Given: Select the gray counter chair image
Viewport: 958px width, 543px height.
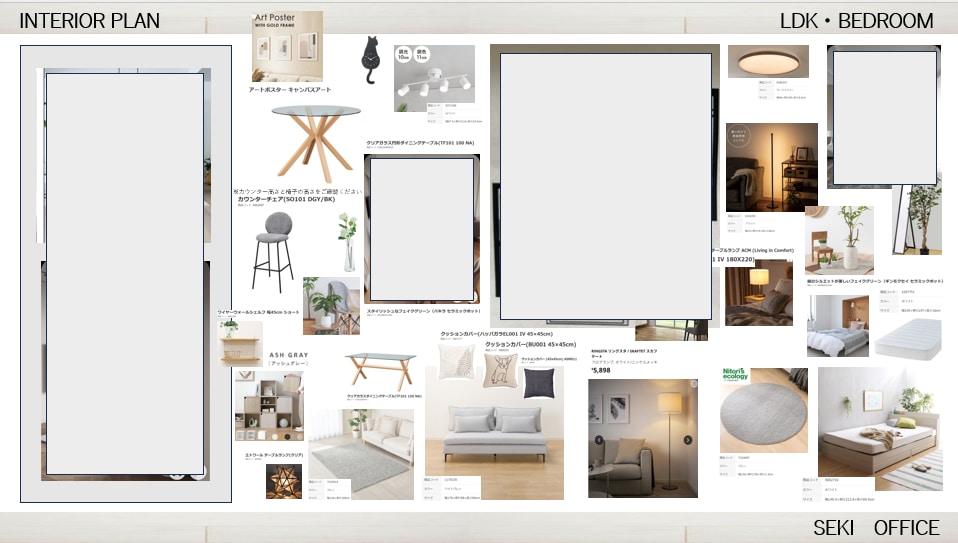Looking at the screenshot, I should (x=274, y=250).
